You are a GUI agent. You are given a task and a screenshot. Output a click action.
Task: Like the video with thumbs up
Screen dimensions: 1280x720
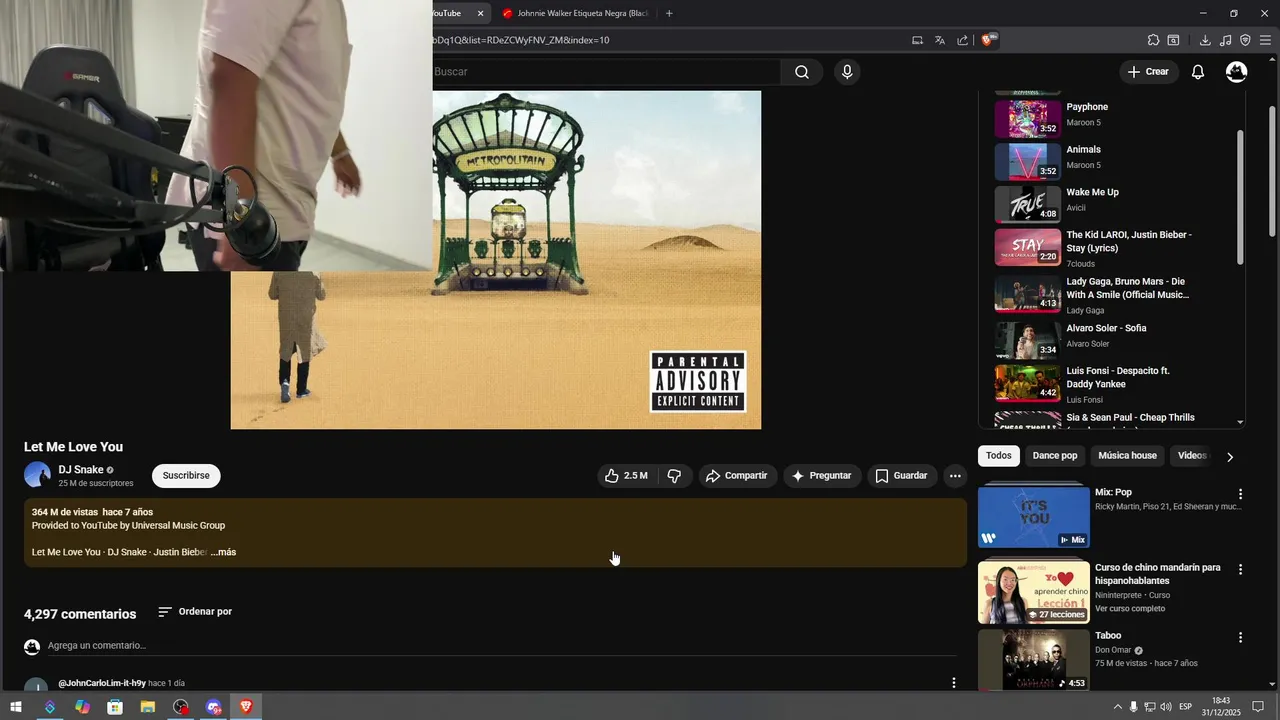point(626,476)
